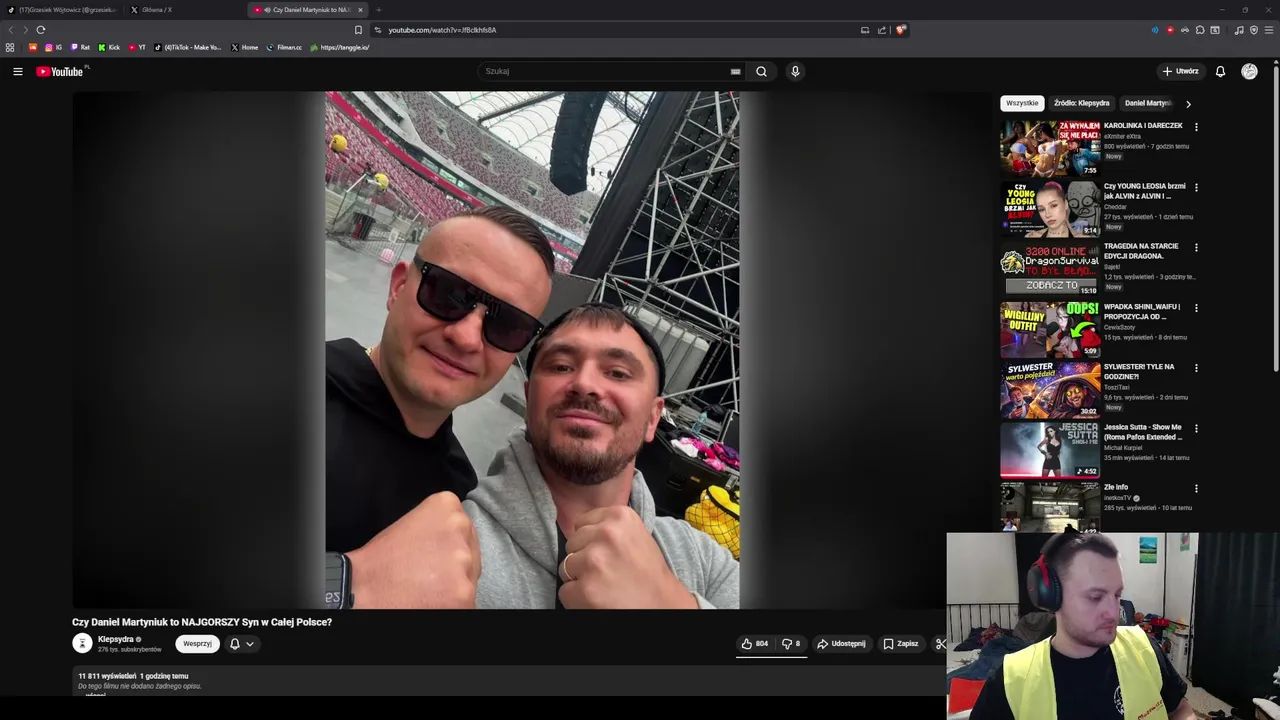Open the Jessica Sutta - Show Me thumbnail
The height and width of the screenshot is (720, 1280).
[1050, 450]
